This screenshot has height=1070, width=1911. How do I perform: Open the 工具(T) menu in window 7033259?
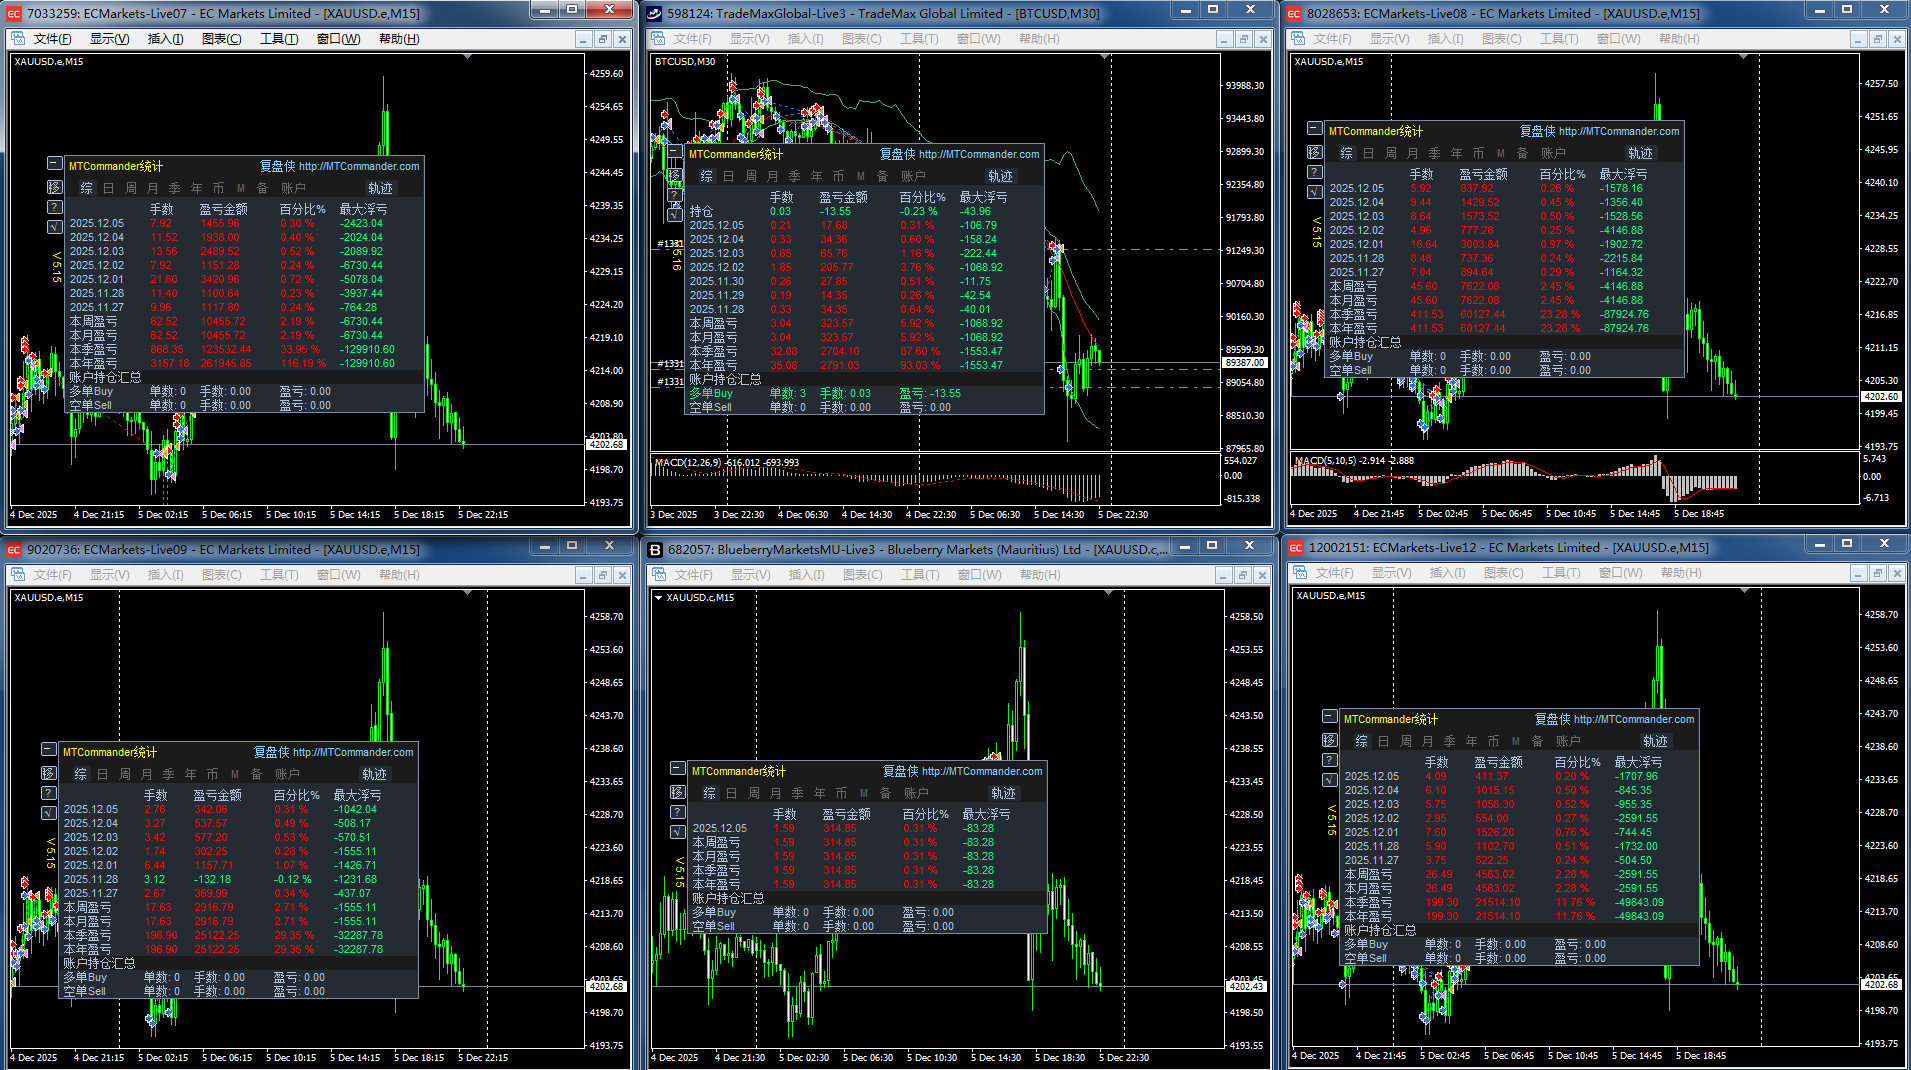[x=280, y=39]
